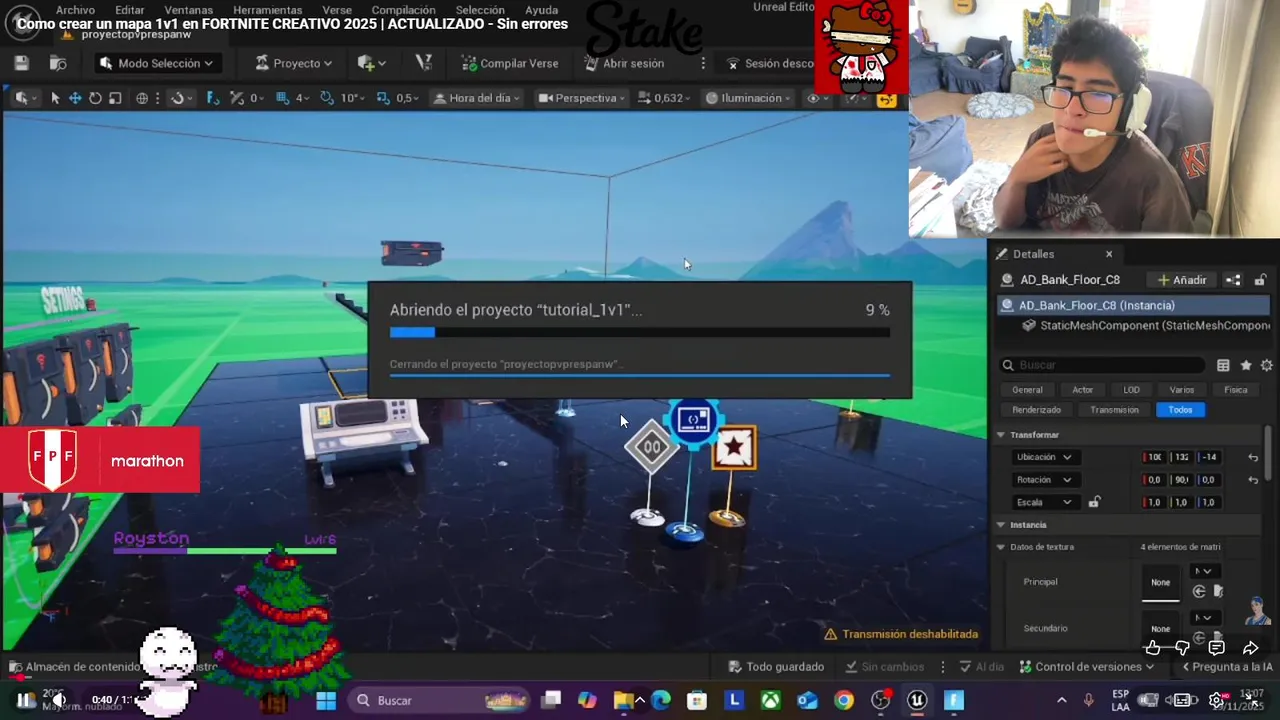Open the three-dot session options menu
The image size is (1280, 720).
(703, 63)
